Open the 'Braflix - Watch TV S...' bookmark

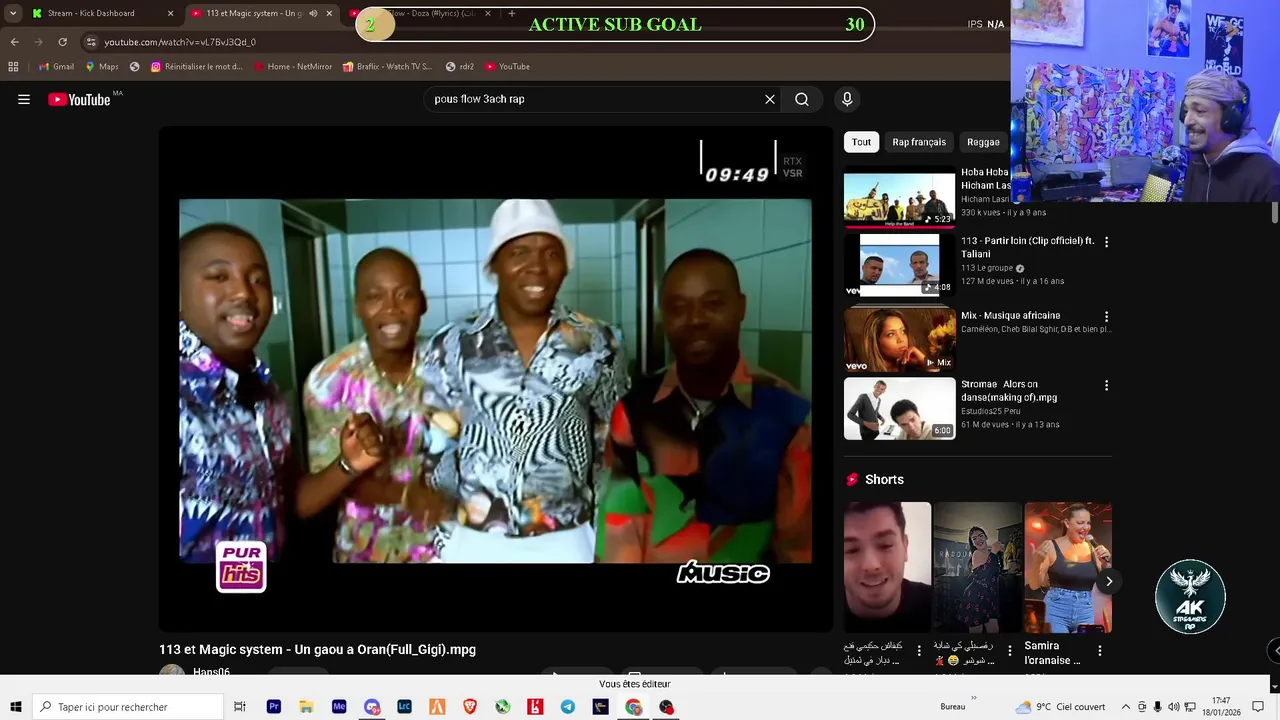click(x=387, y=67)
